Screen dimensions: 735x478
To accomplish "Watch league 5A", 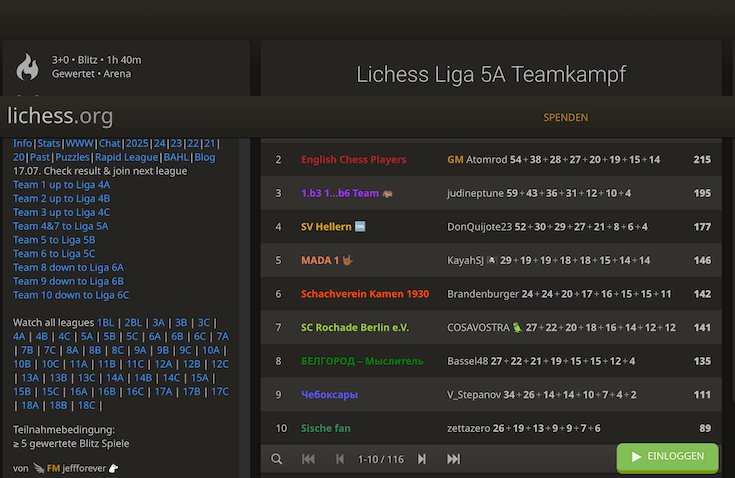I will (87, 336).
